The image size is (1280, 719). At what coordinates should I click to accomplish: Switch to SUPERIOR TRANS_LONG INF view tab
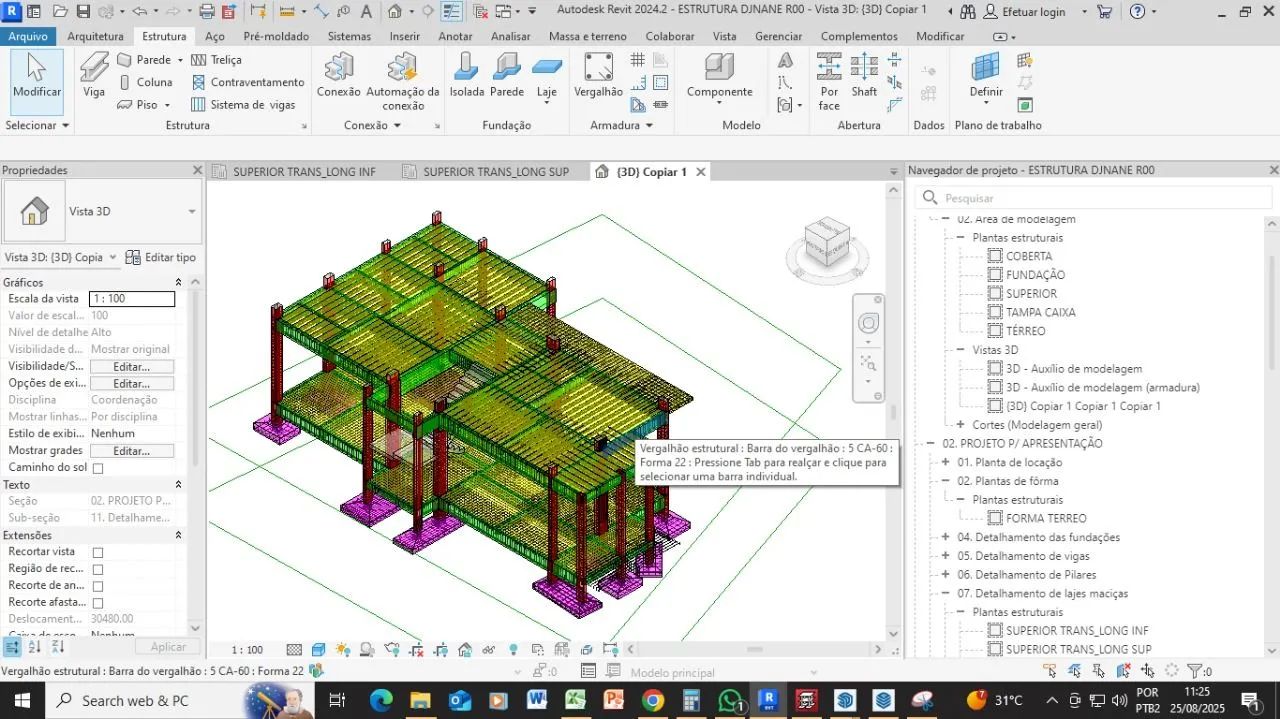tap(303, 171)
